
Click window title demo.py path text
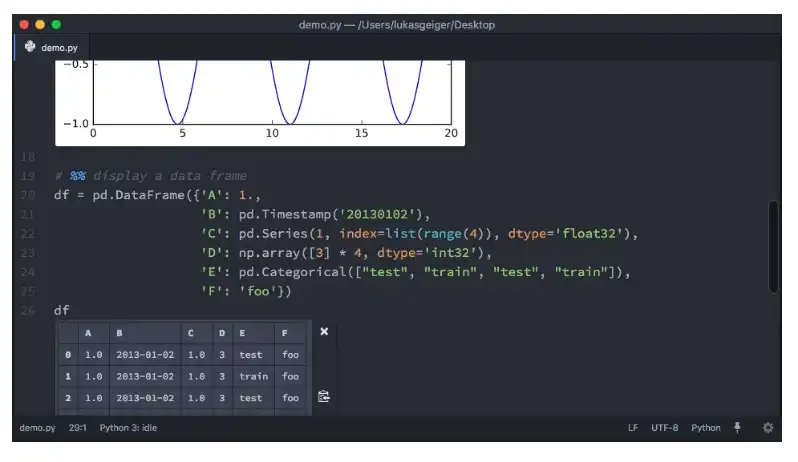(396, 25)
